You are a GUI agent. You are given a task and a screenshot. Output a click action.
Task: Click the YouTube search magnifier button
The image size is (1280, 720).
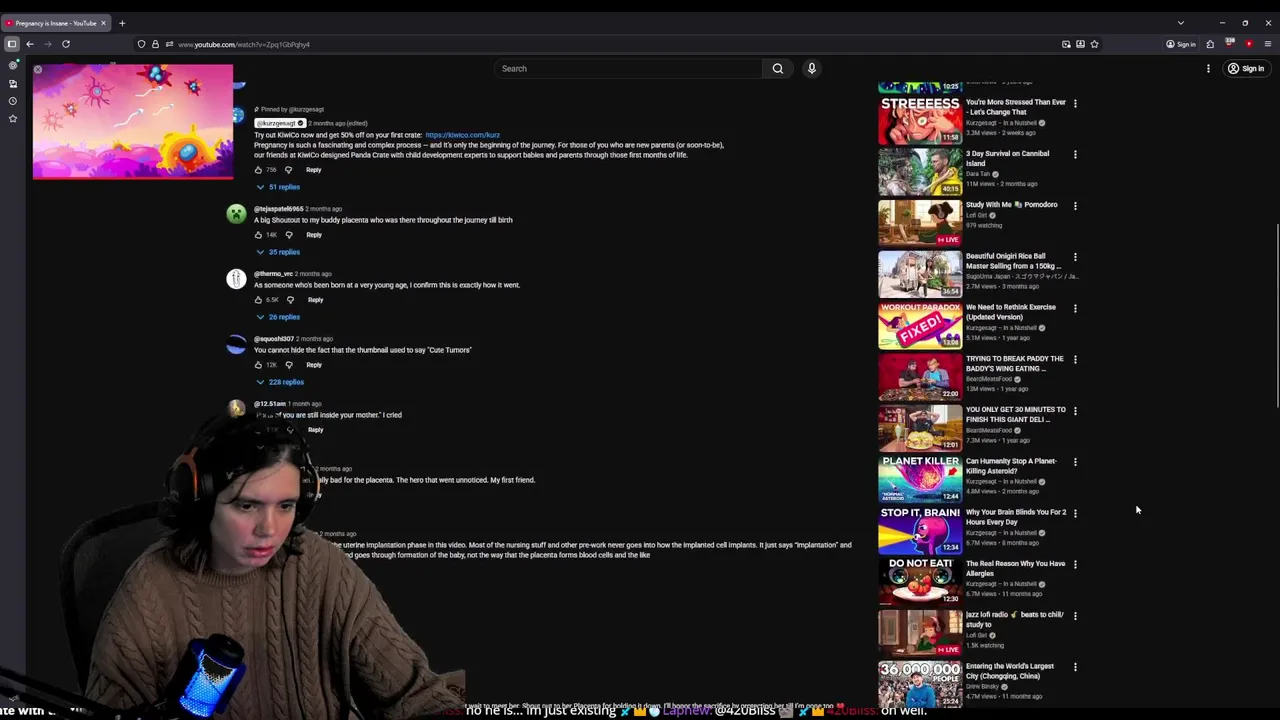coord(777,69)
